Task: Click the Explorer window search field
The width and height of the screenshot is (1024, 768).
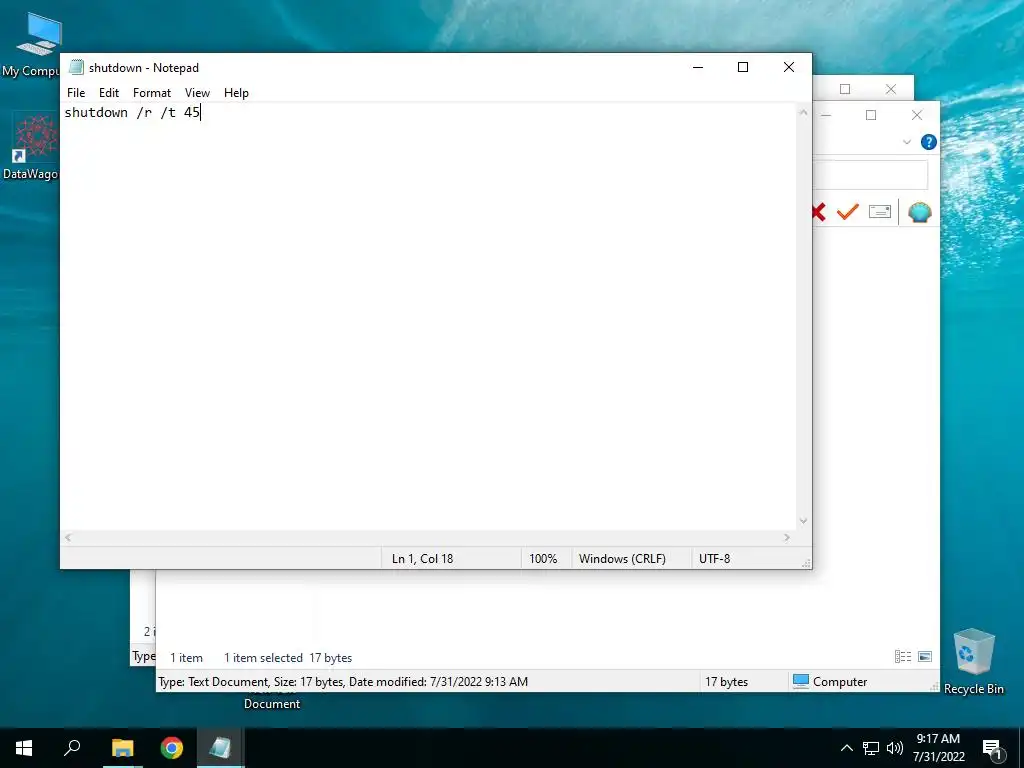Action: tap(871, 175)
